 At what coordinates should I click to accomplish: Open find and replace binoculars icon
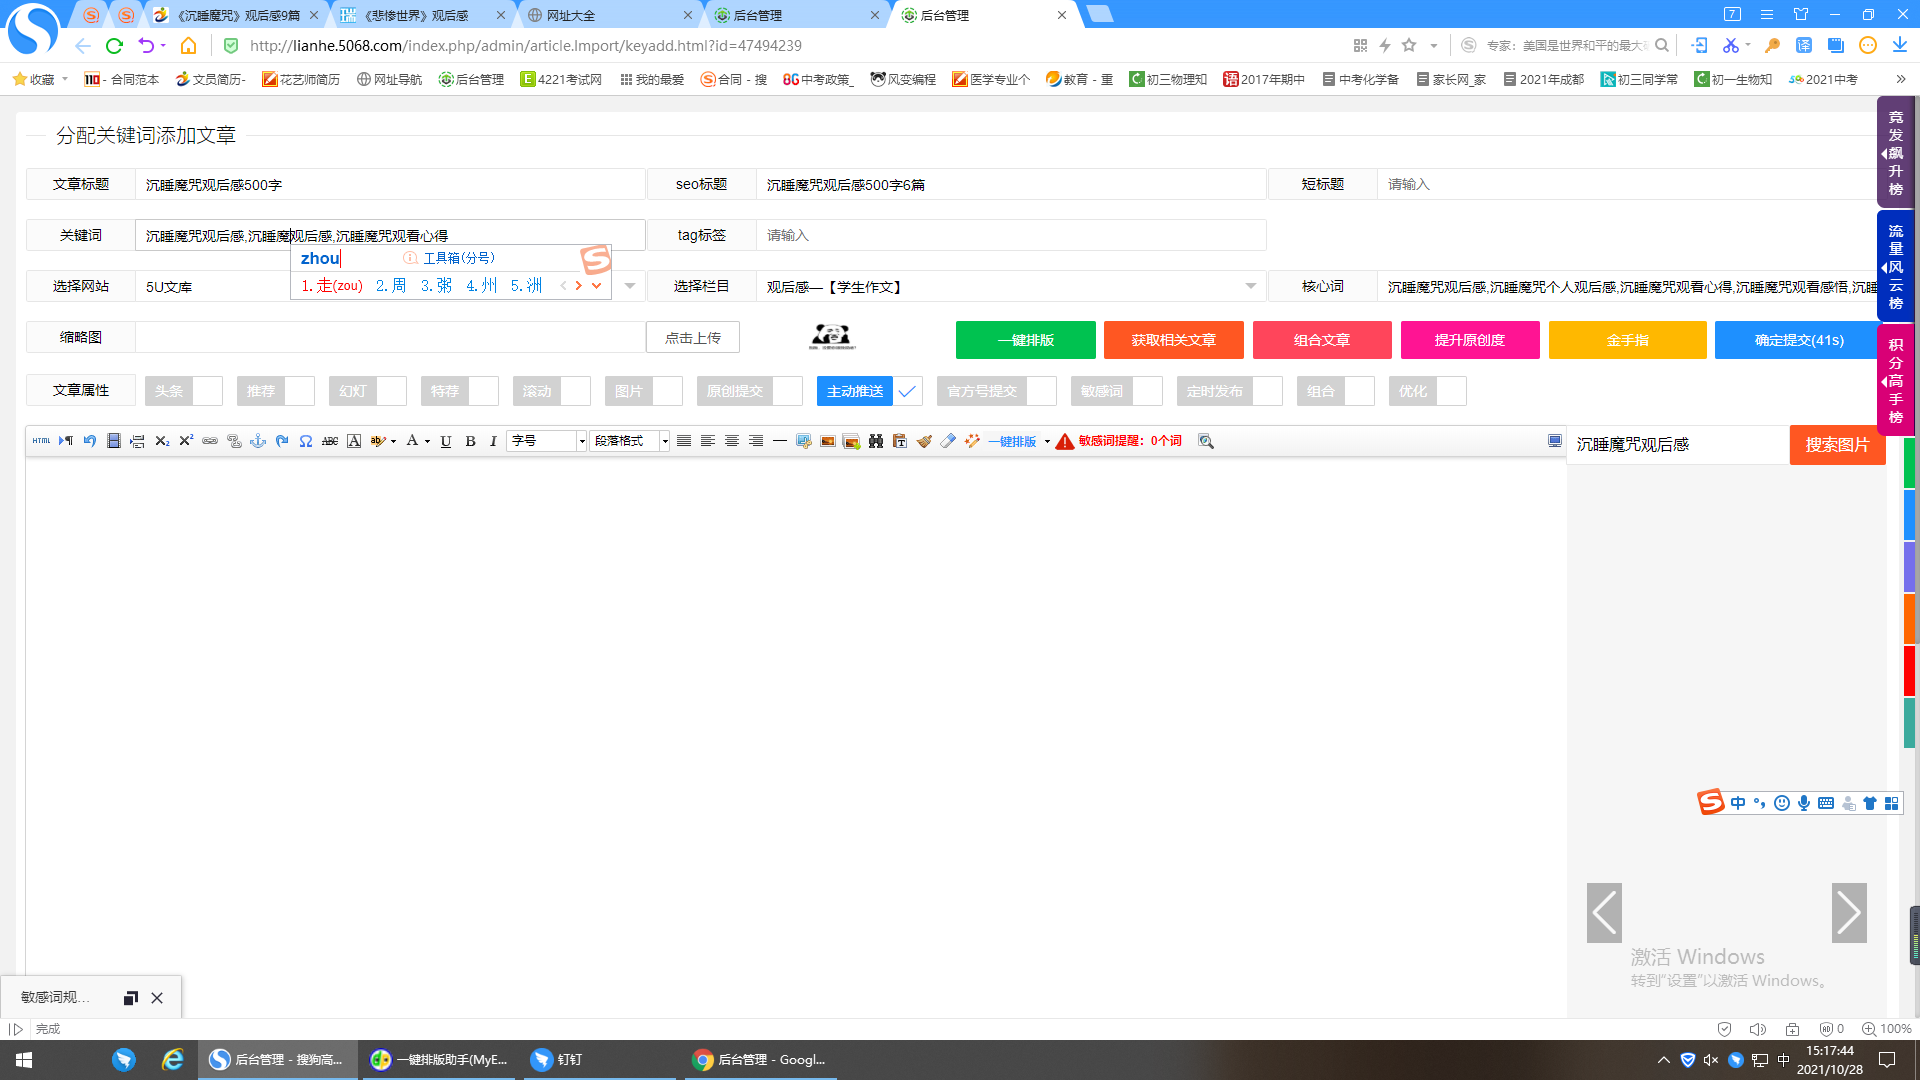(876, 441)
